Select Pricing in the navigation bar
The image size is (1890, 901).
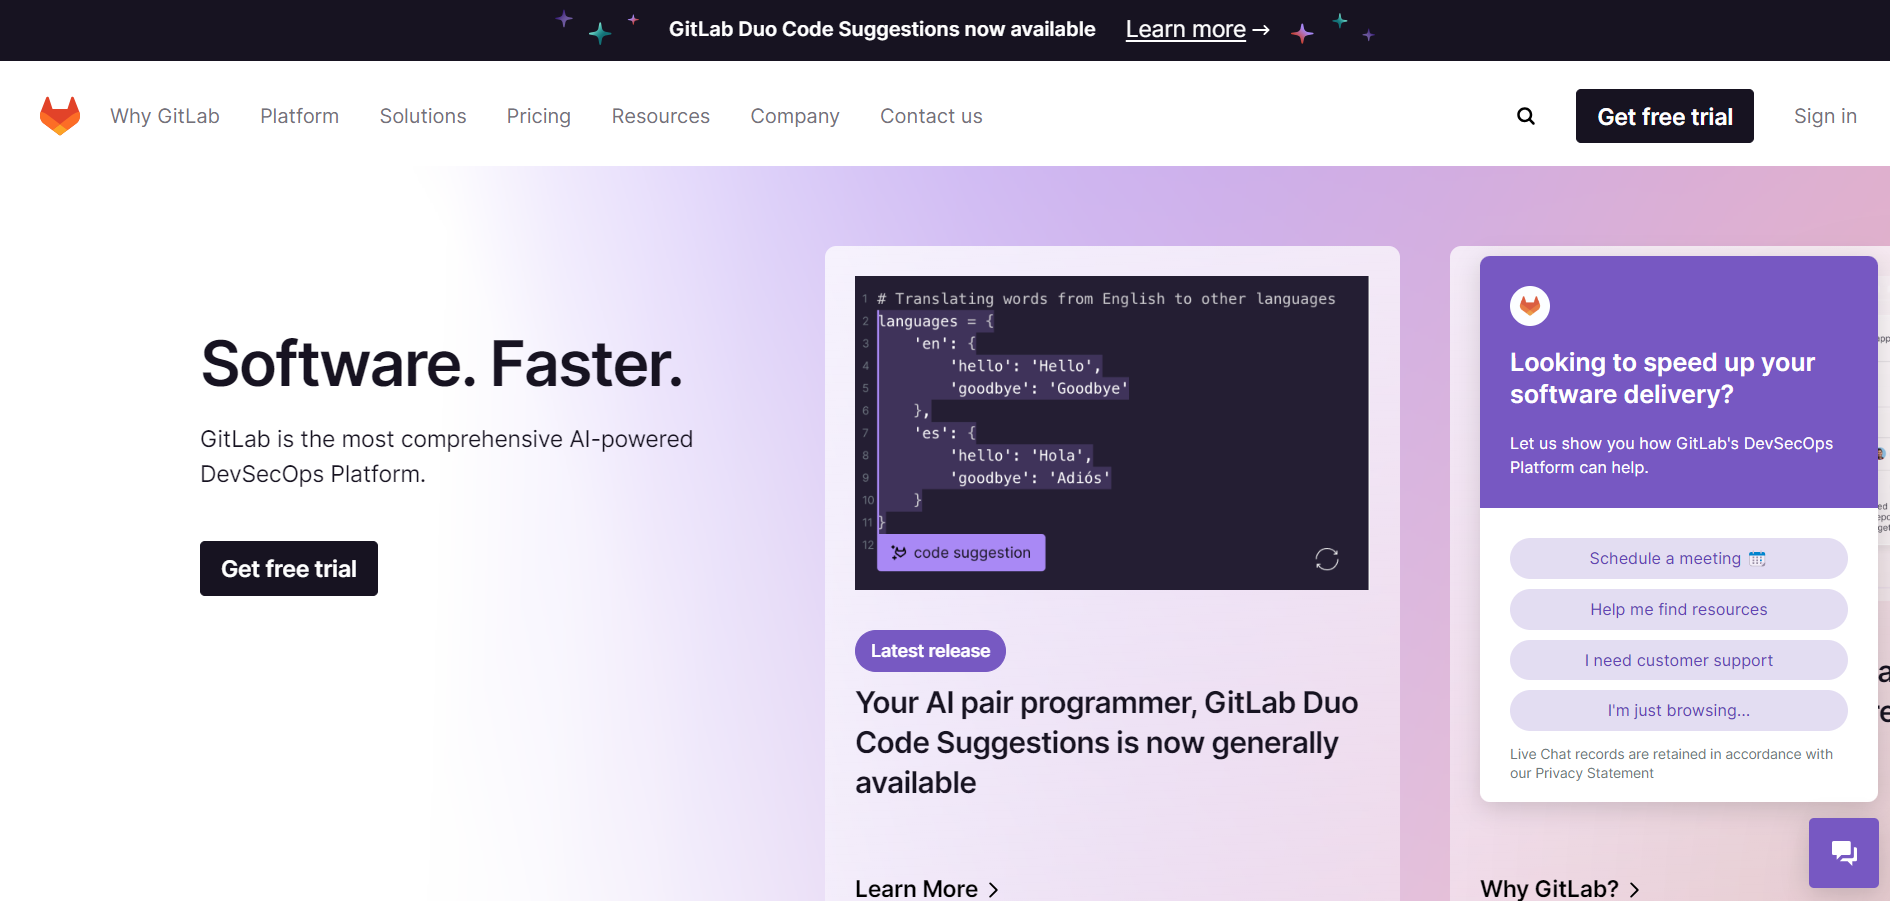tap(538, 116)
